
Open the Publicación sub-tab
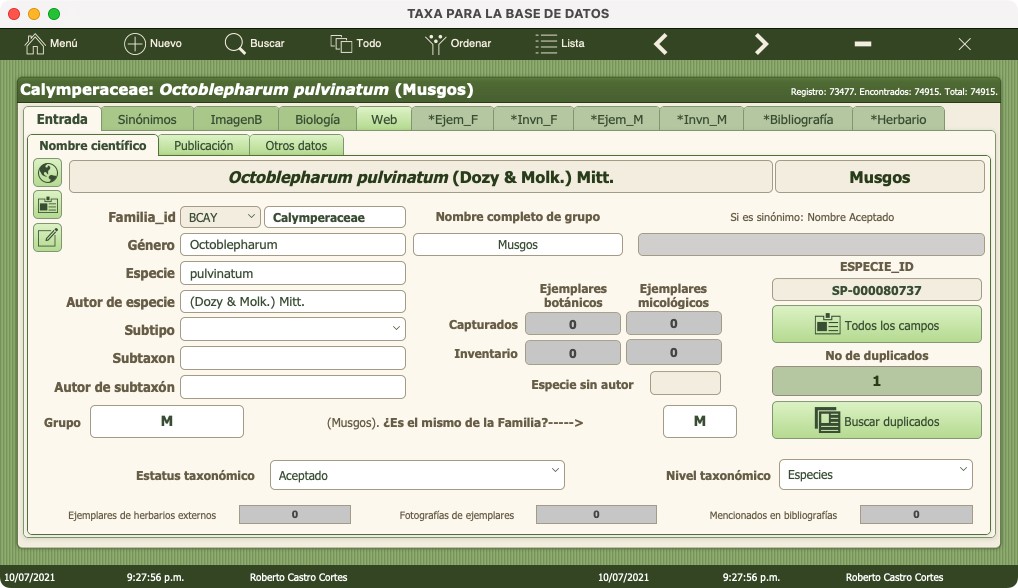203,146
